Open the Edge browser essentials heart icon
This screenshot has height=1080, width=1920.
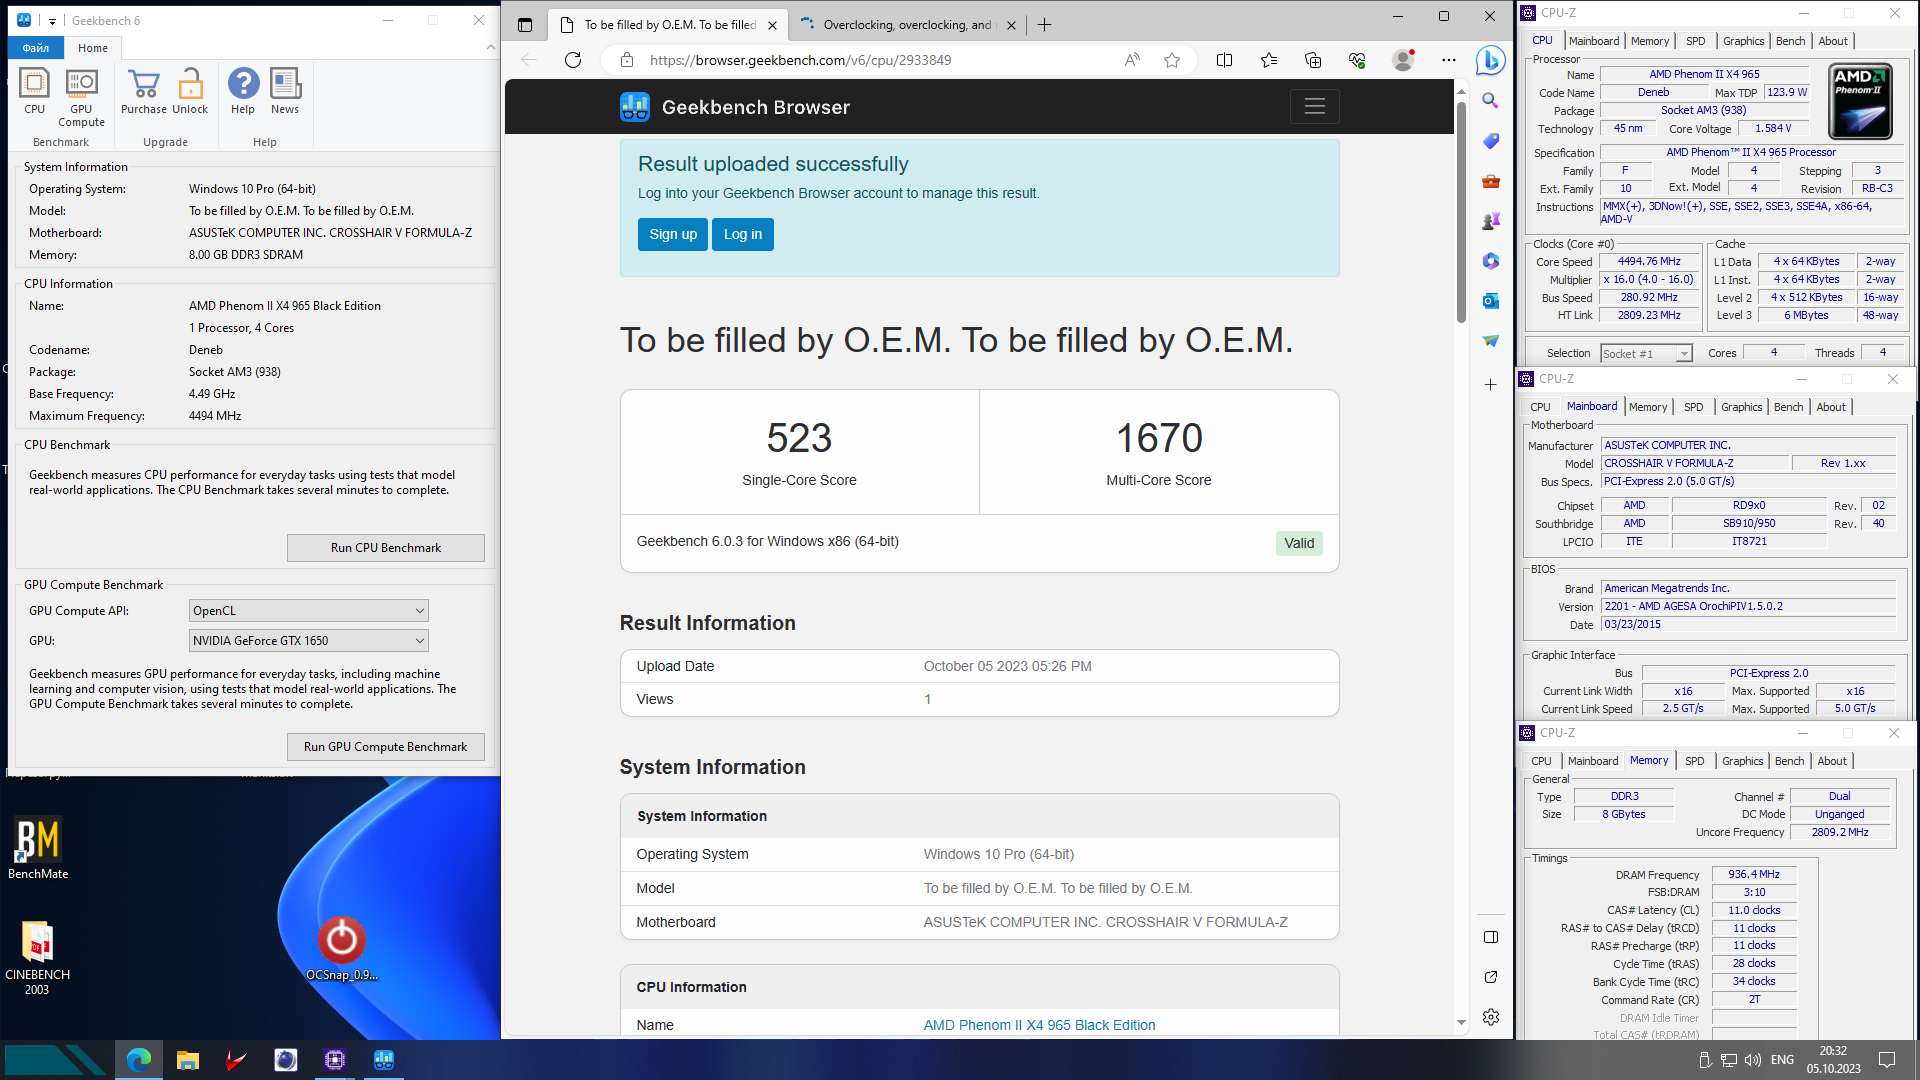click(x=1357, y=60)
